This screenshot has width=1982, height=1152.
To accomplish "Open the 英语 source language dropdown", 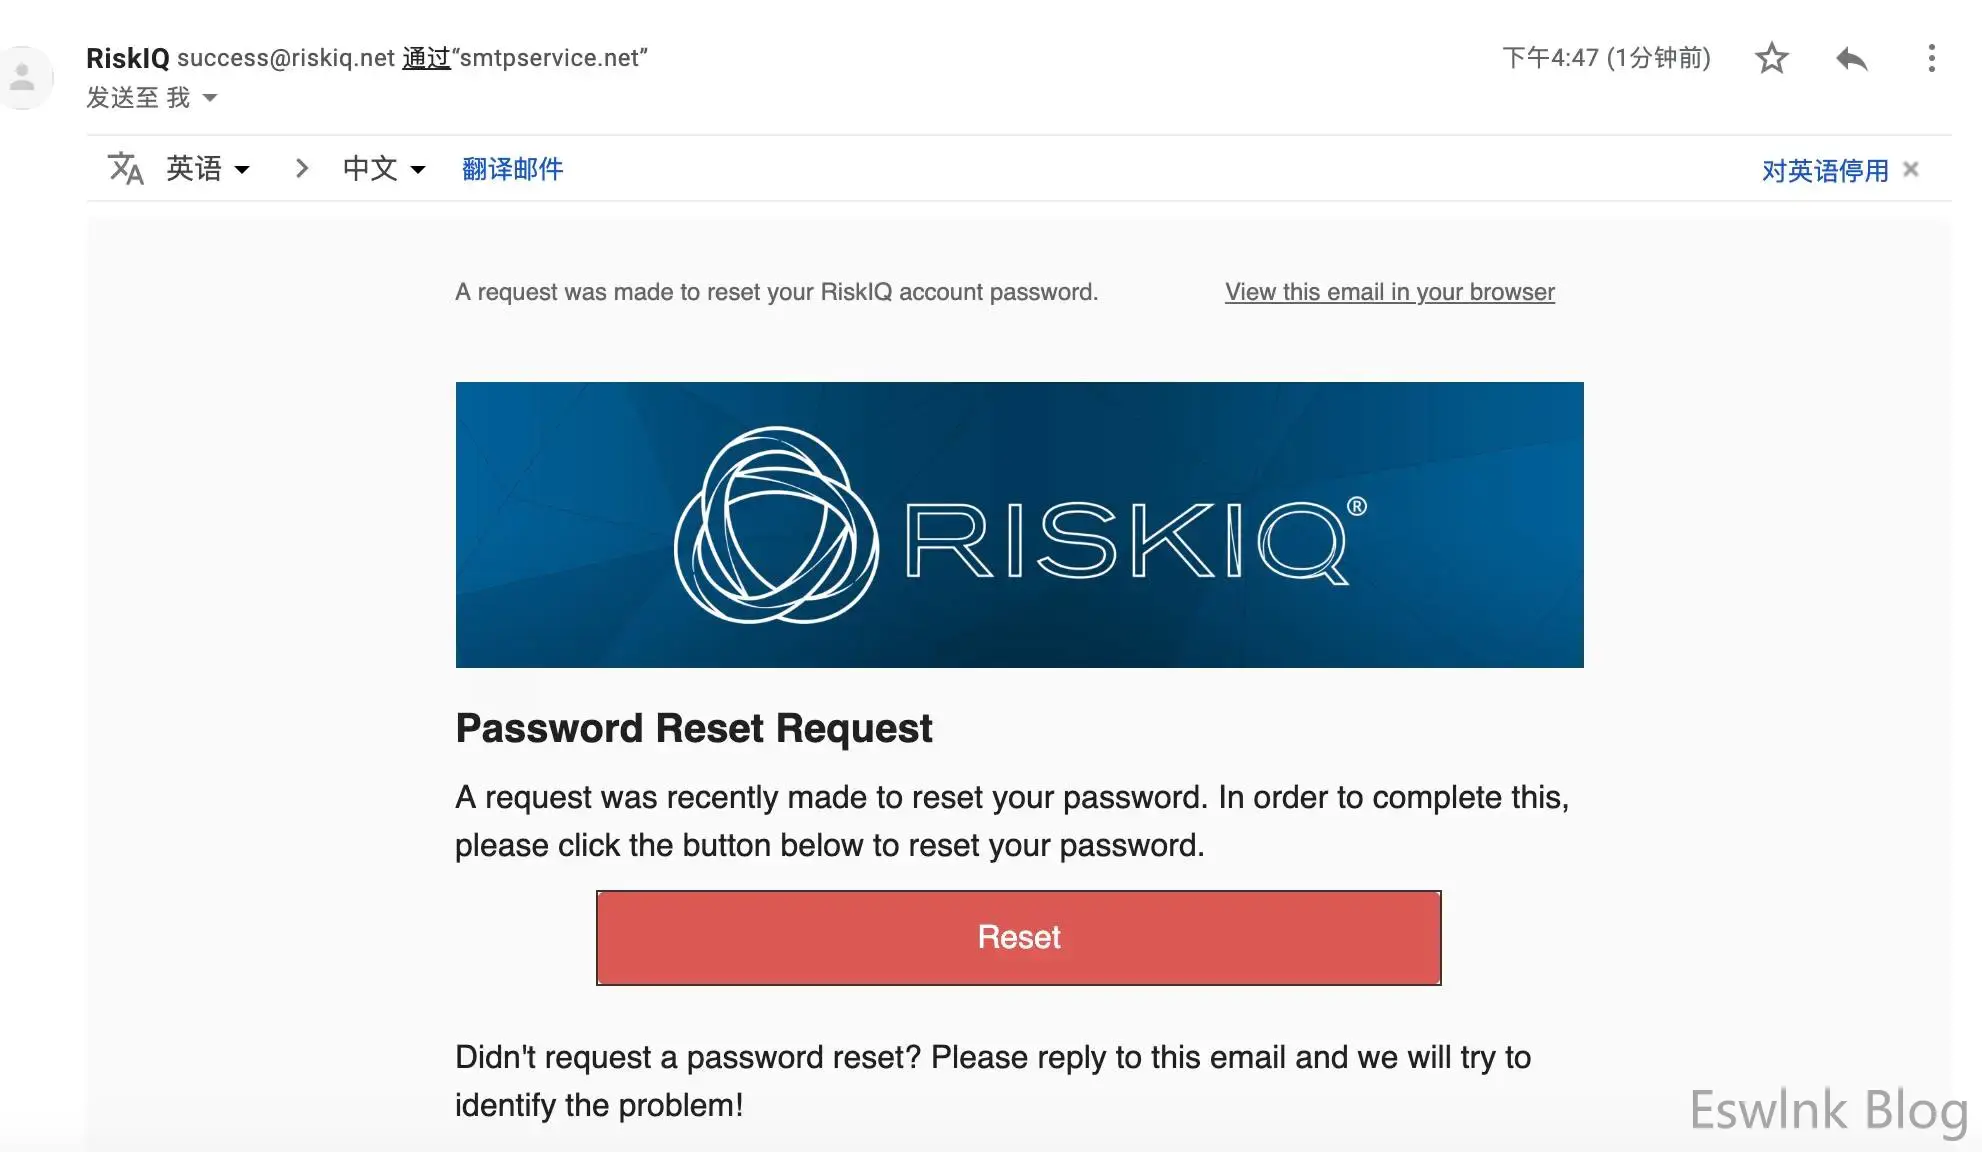I will tap(208, 168).
